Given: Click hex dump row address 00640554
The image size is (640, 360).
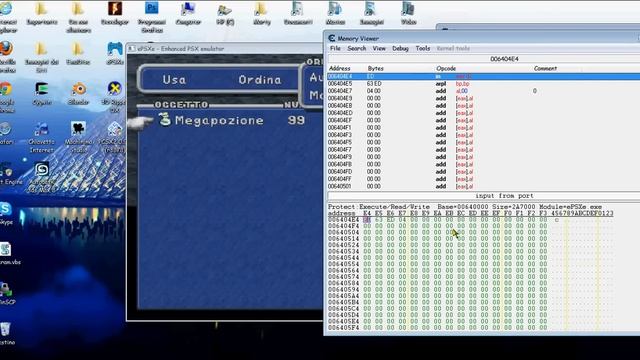Looking at the screenshot, I should (x=344, y=264).
